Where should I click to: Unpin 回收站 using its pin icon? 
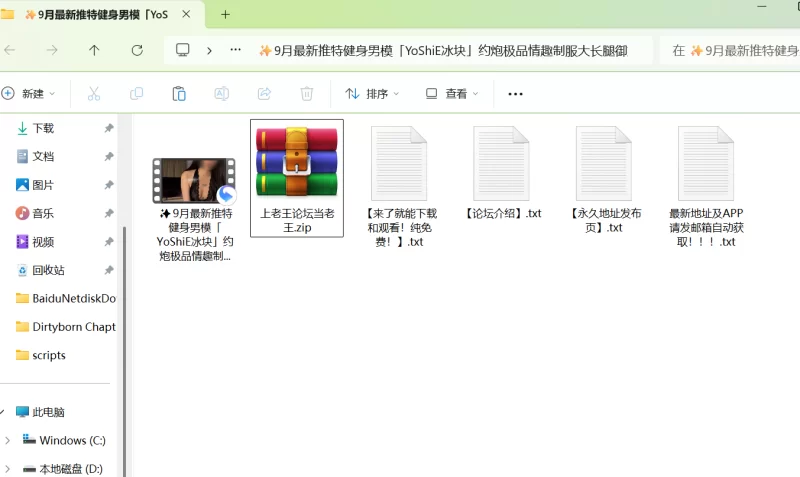(x=109, y=270)
